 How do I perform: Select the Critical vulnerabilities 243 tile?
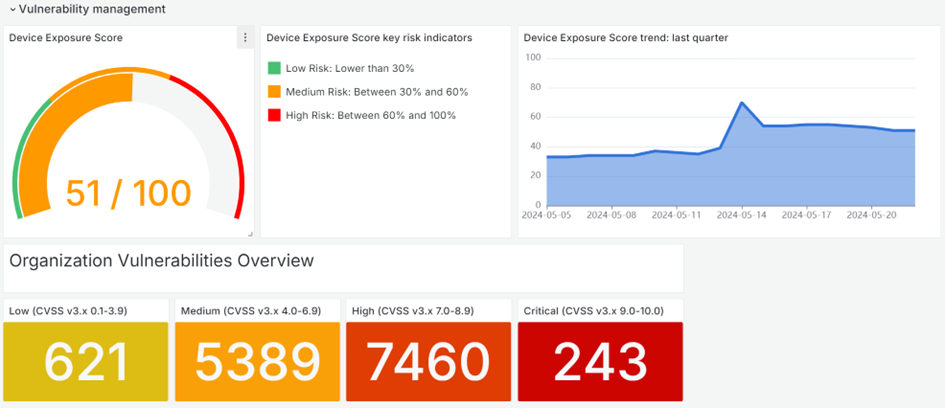point(598,362)
